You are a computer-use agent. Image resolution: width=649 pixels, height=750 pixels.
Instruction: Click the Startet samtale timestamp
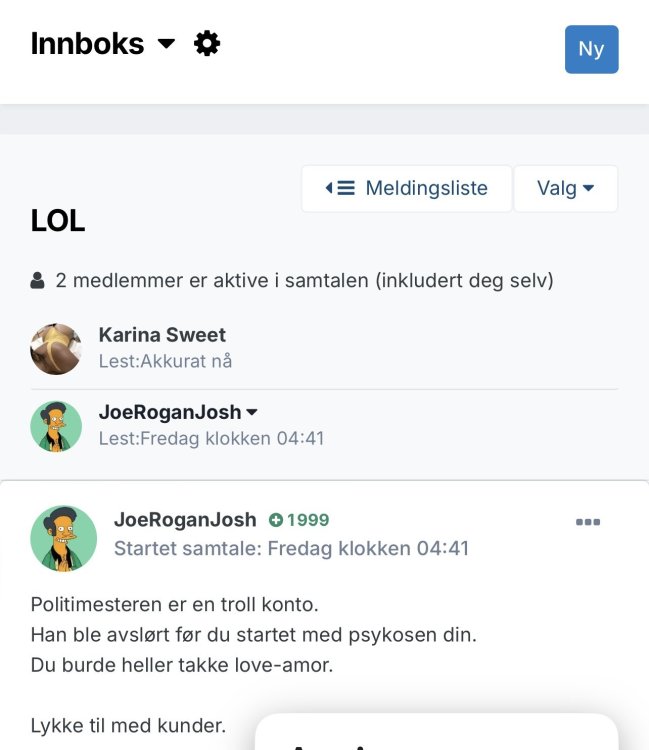tap(291, 548)
